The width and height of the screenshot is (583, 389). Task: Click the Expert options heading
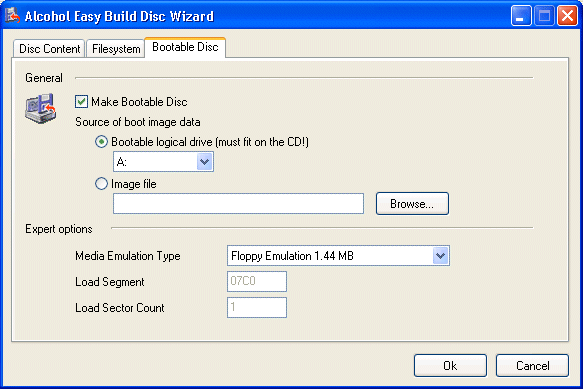tap(59, 229)
